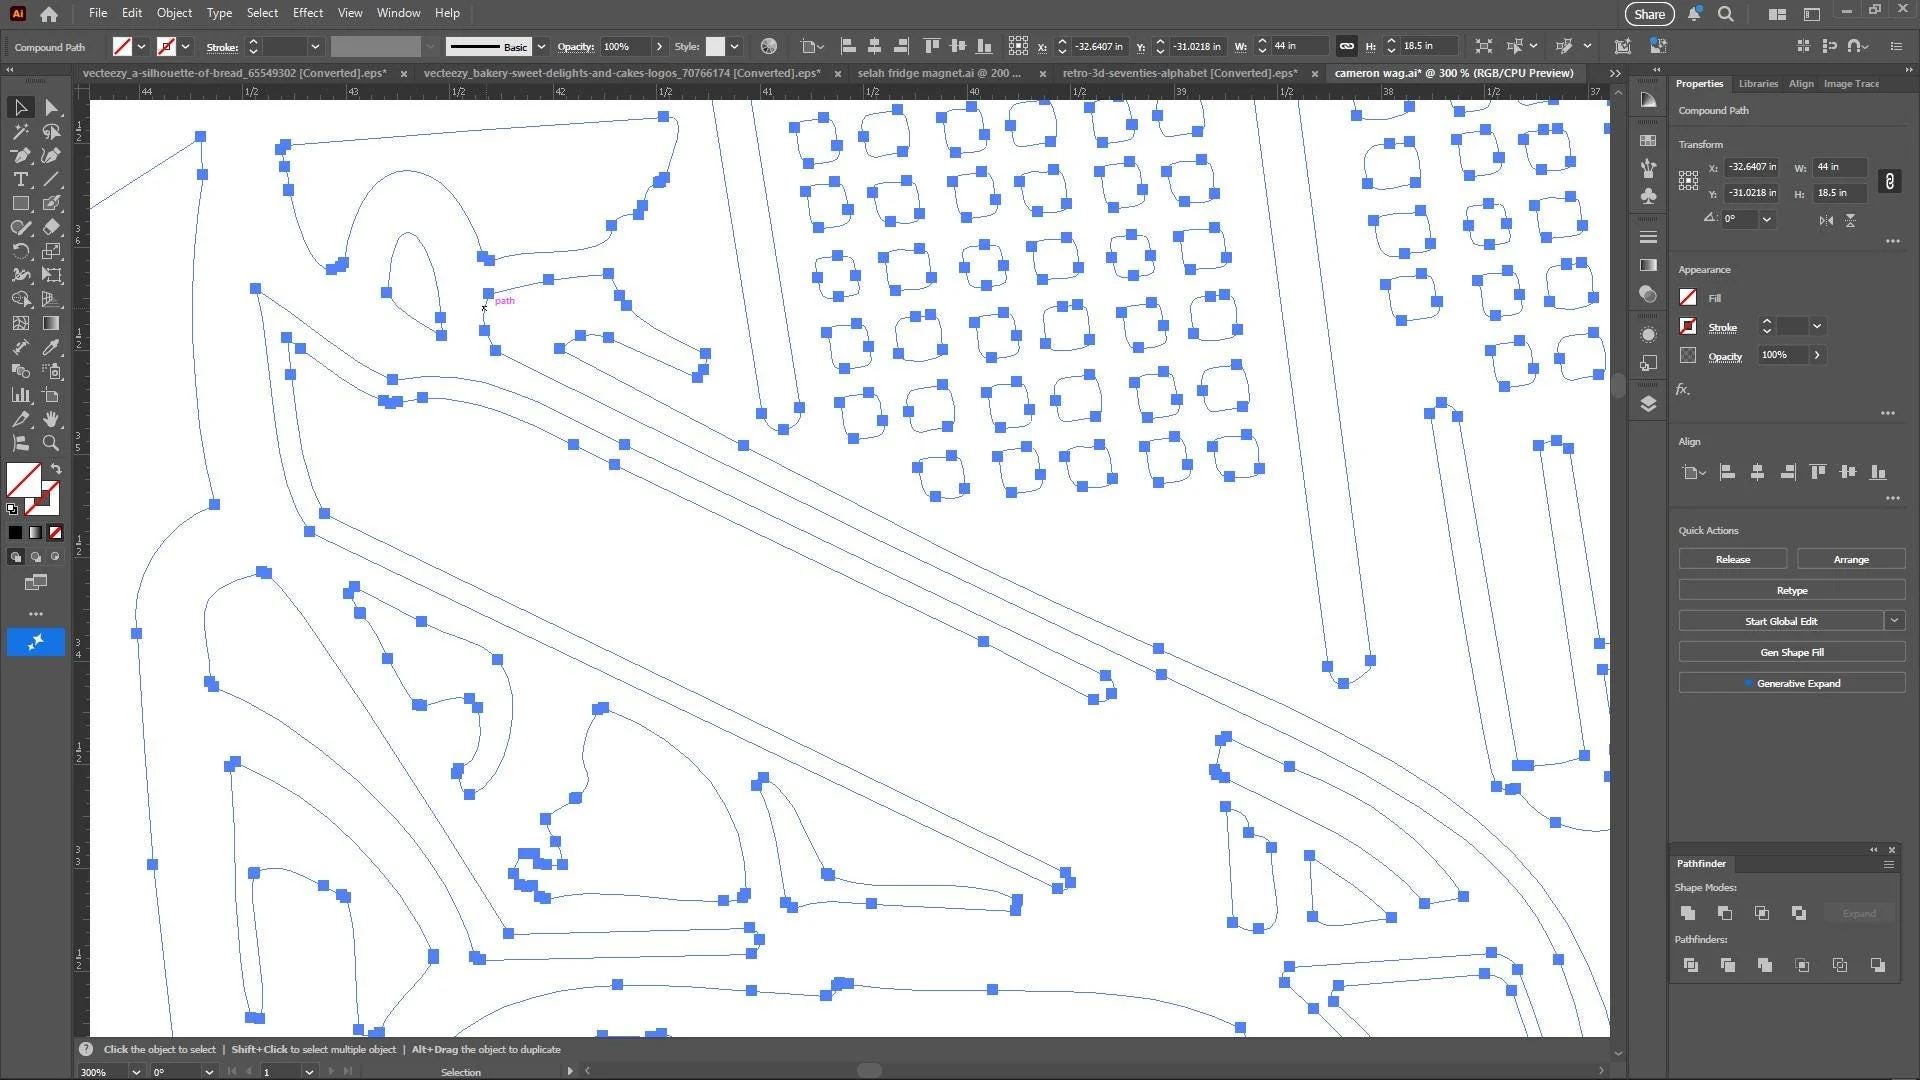Pick the Eyedropper tool
Image resolution: width=1920 pixels, height=1080 pixels.
(x=51, y=347)
